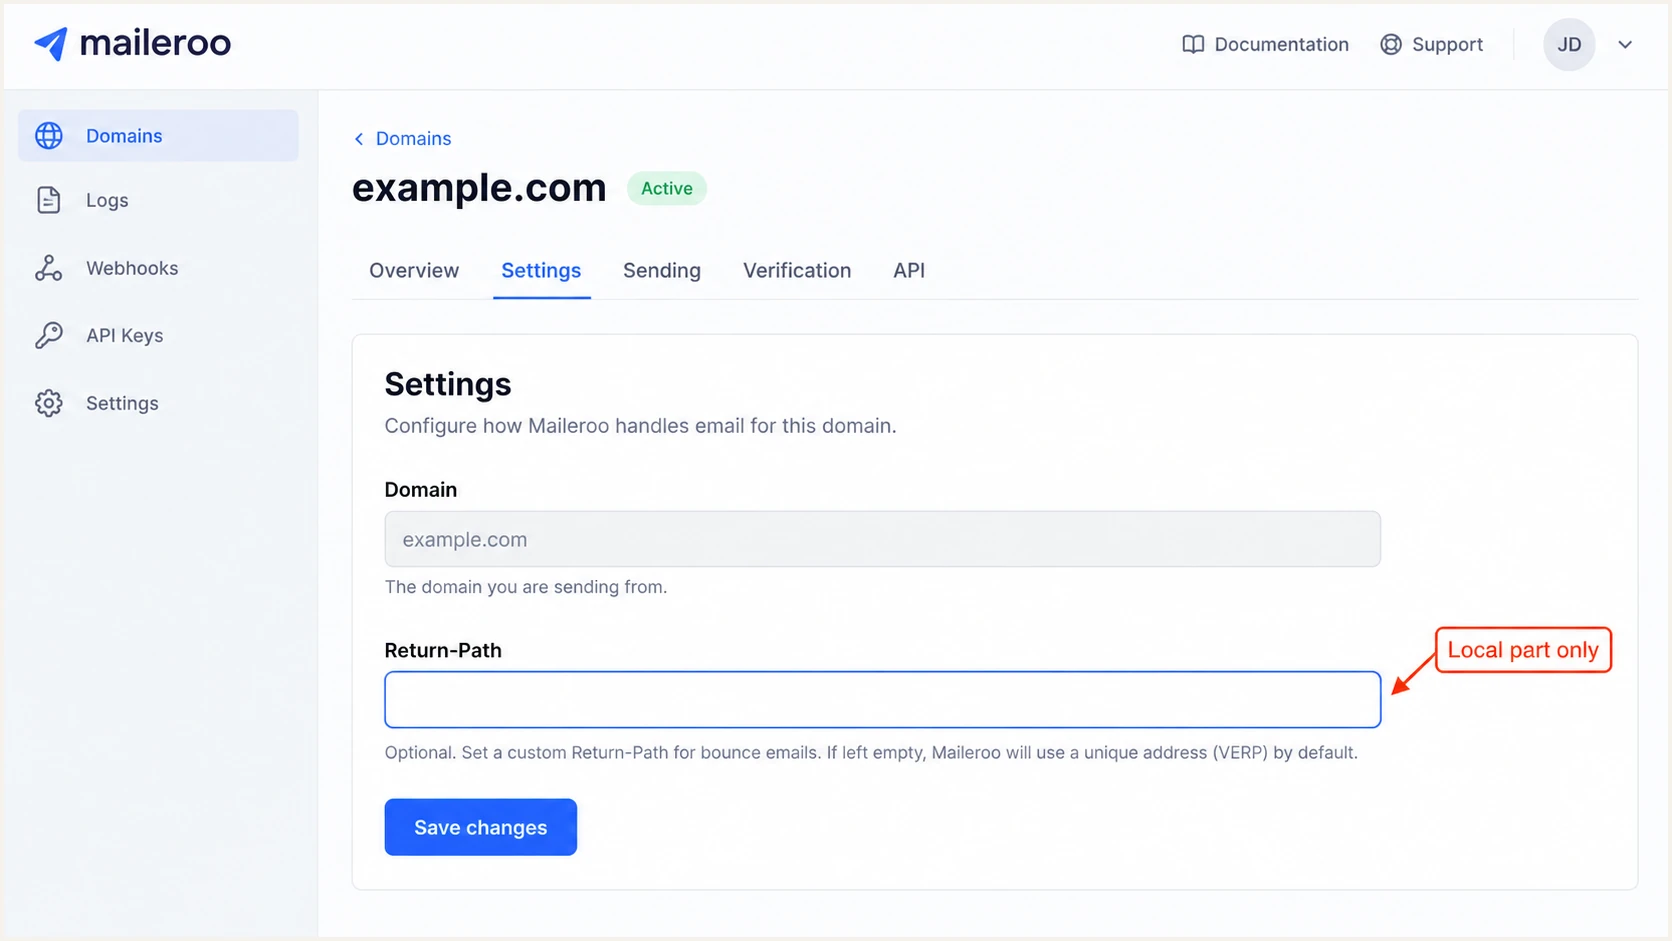Viewport: 1672px width, 941px height.
Task: Click the Return-Path field label
Action: 443,650
